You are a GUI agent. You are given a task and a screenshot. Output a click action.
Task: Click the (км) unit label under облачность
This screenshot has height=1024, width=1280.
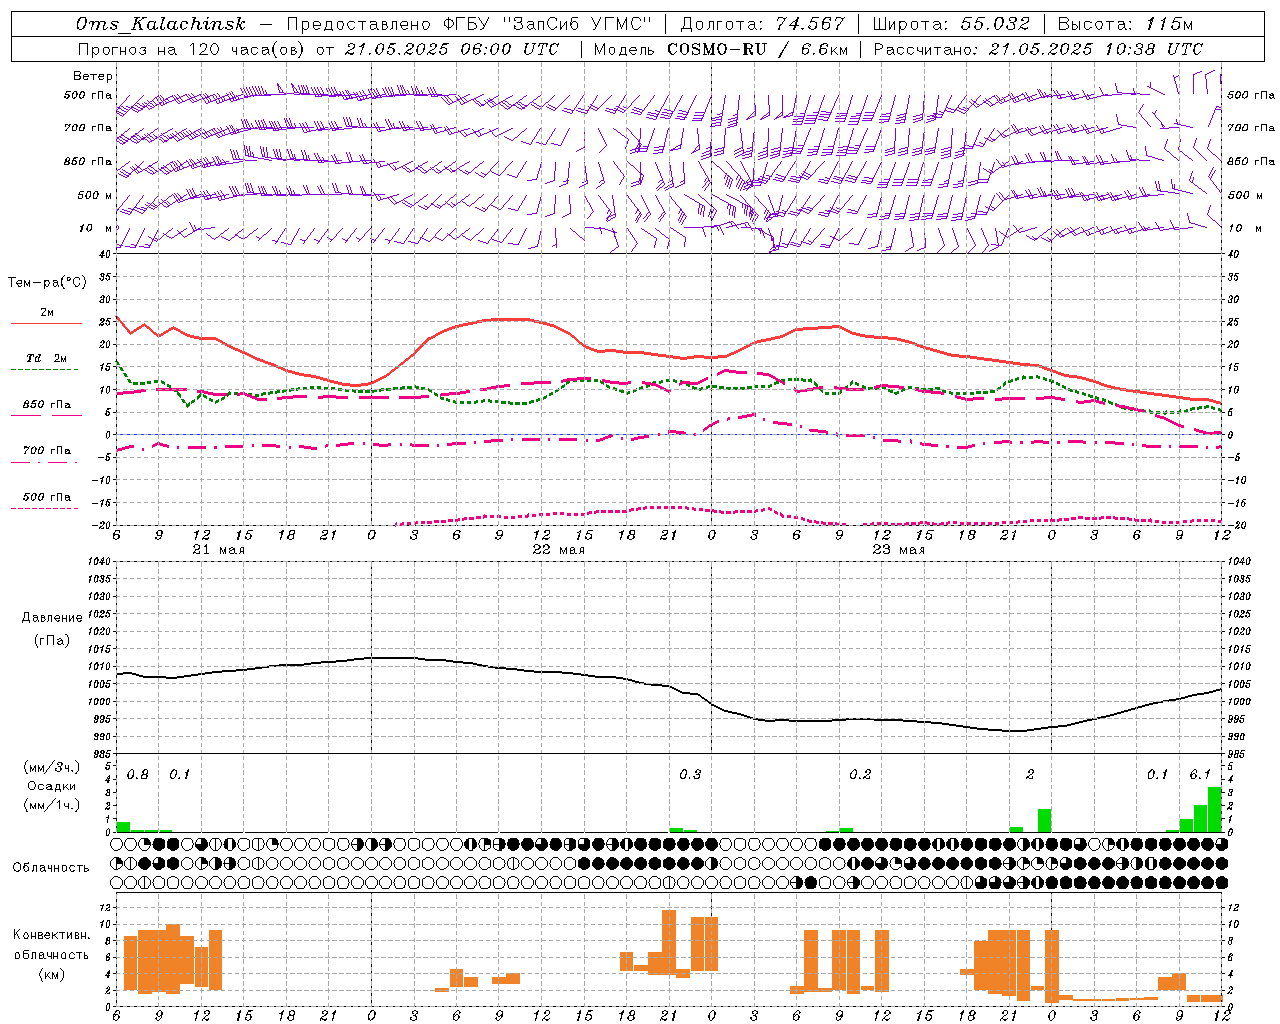52,974
